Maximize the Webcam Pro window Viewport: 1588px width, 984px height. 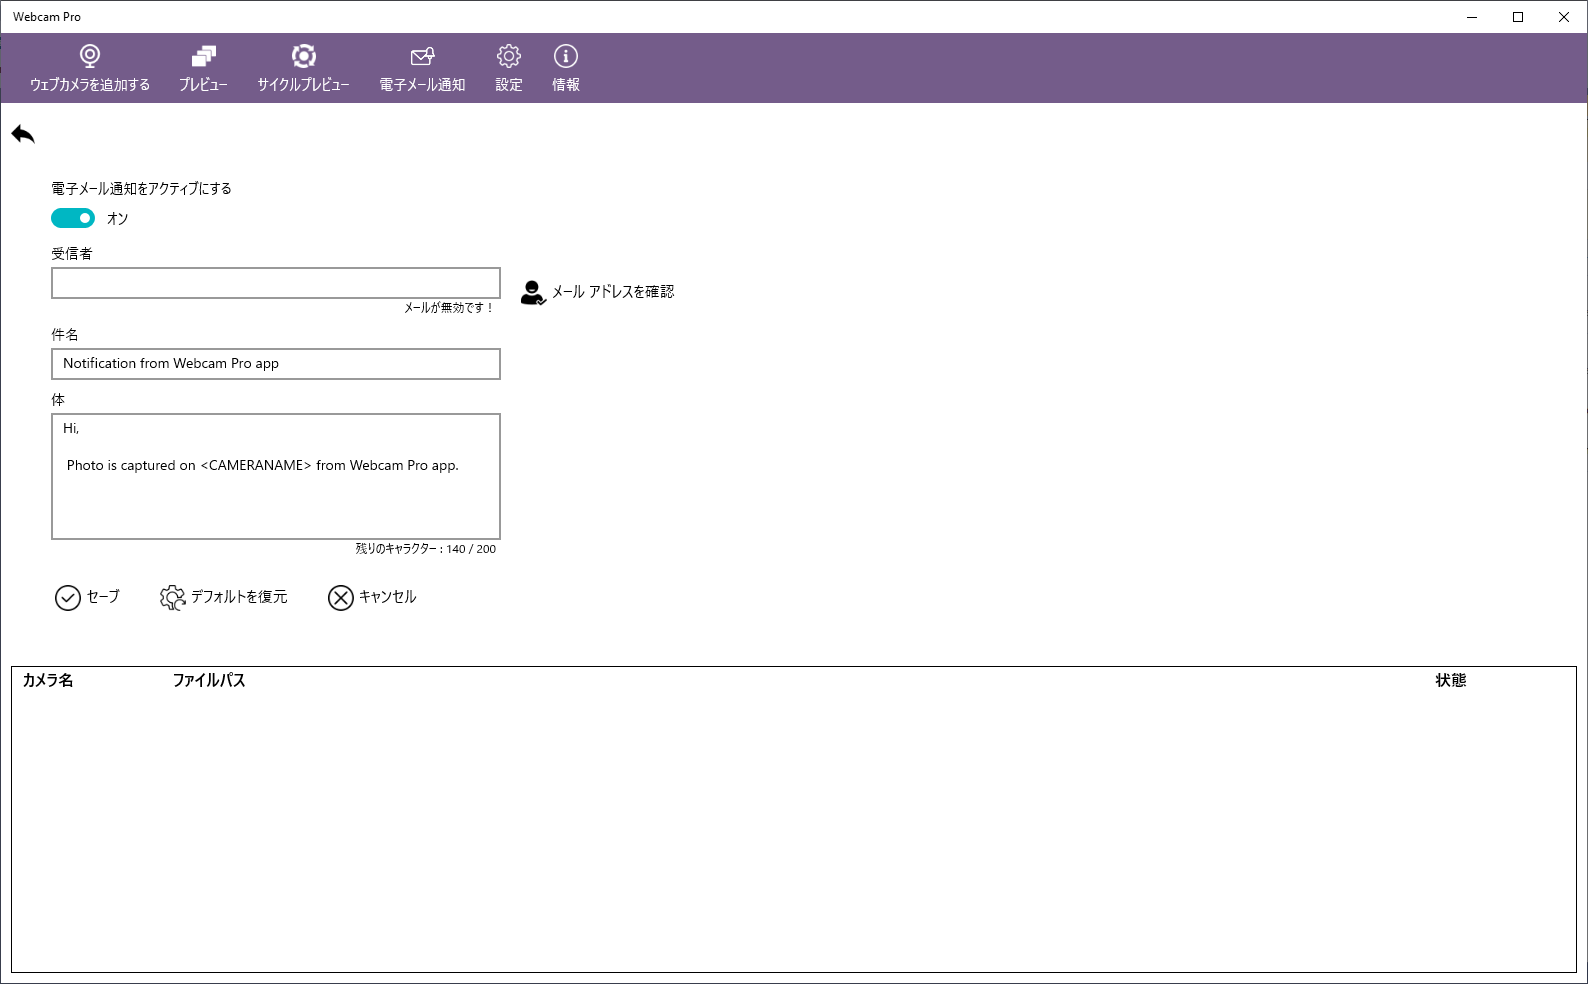coord(1518,17)
